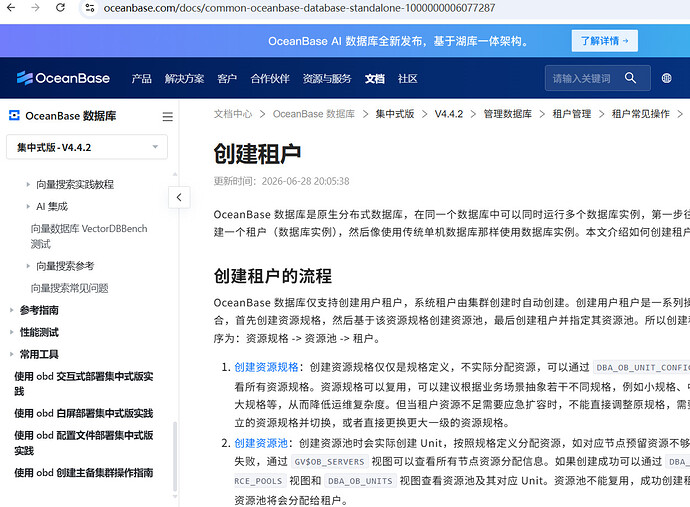The width and height of the screenshot is (690, 507).
Task: Open the 解决方案 menu
Action: click(x=184, y=78)
